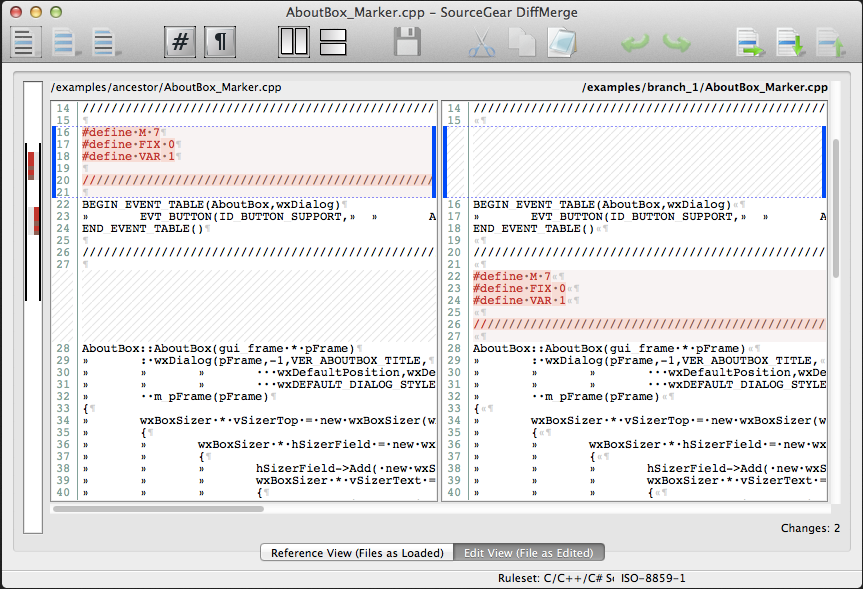
Task: Switch to side-by-side vertical split layout
Action: coord(294,42)
